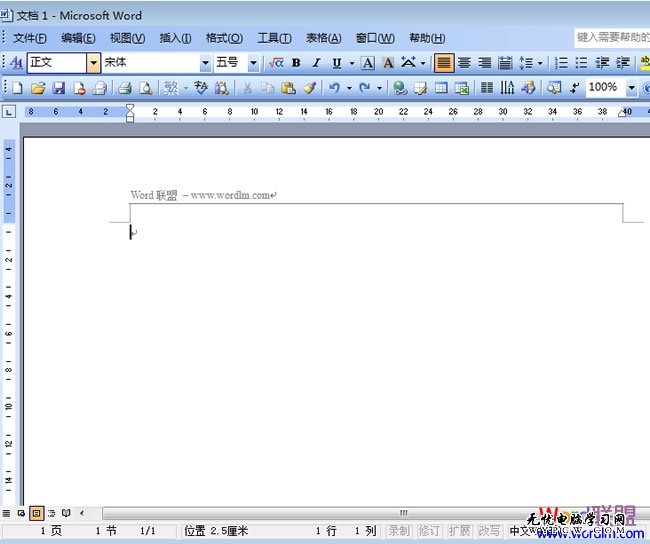Click the character scaling icon
Screen dimensions: 650x544
(408, 63)
